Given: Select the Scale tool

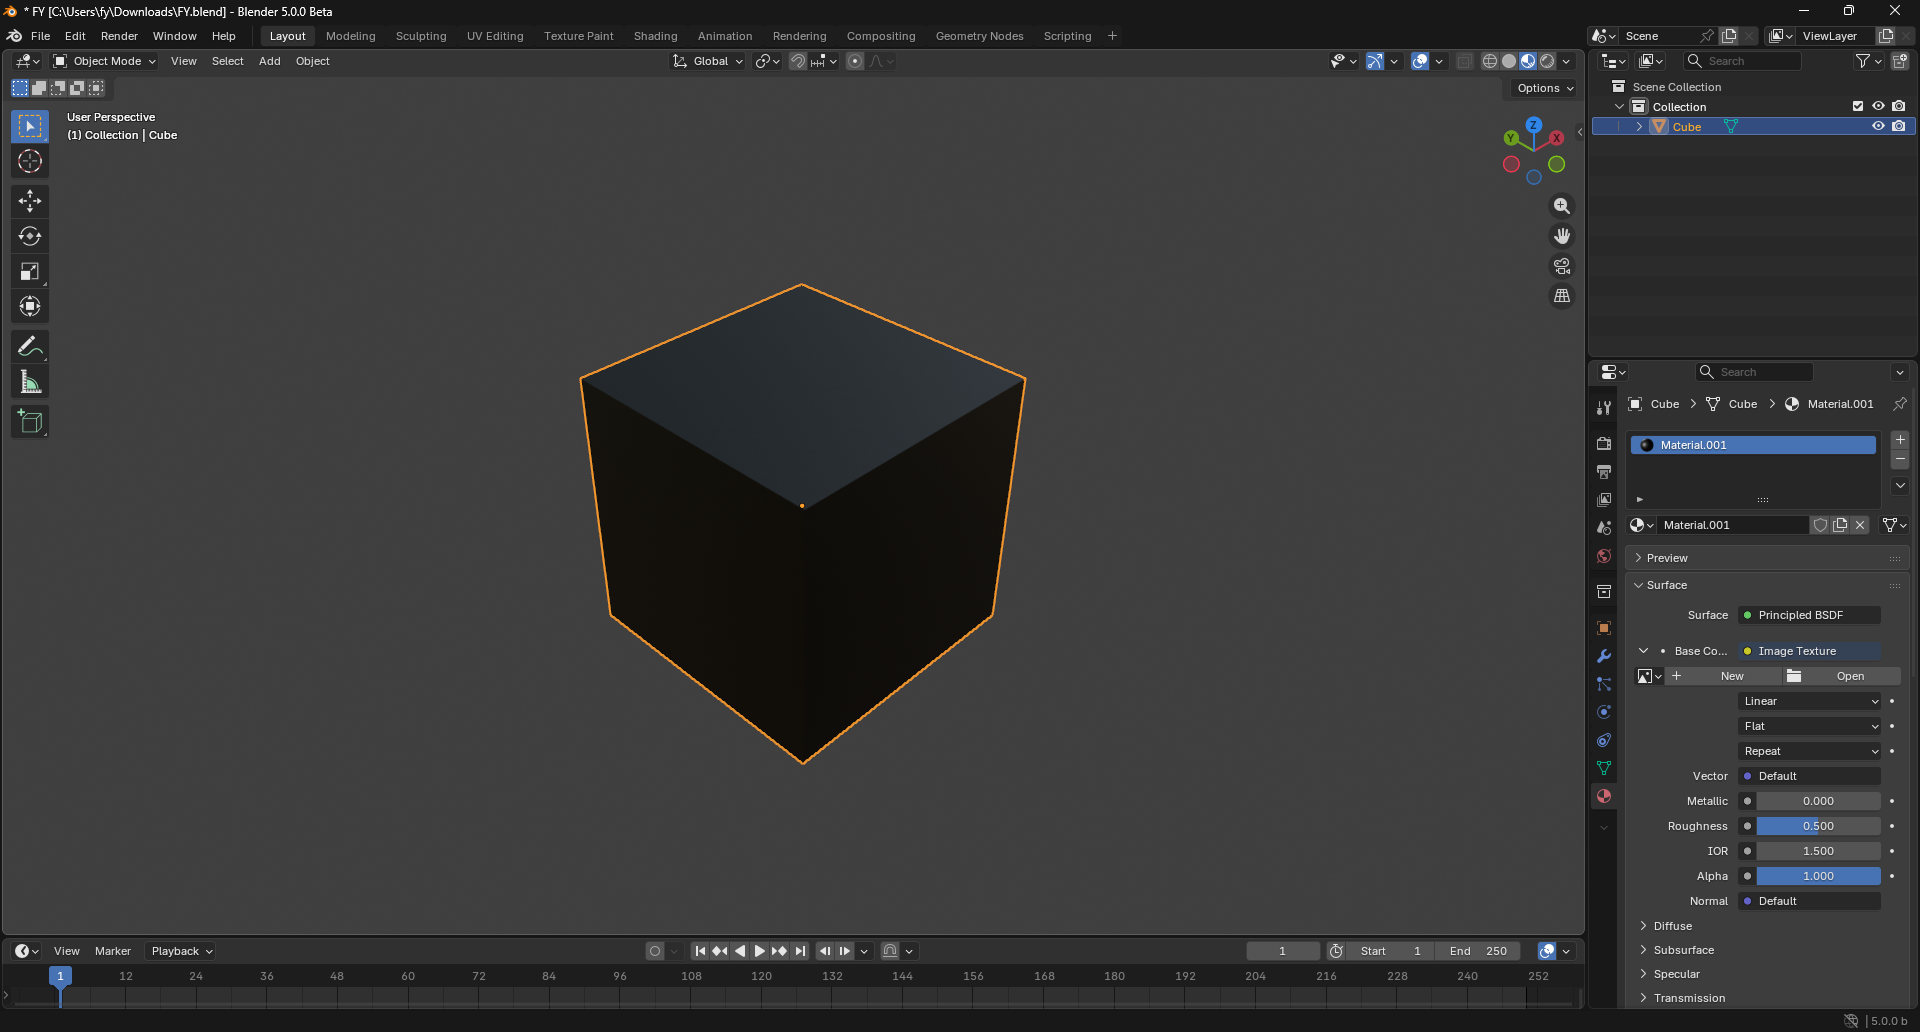Looking at the screenshot, I should (x=30, y=271).
